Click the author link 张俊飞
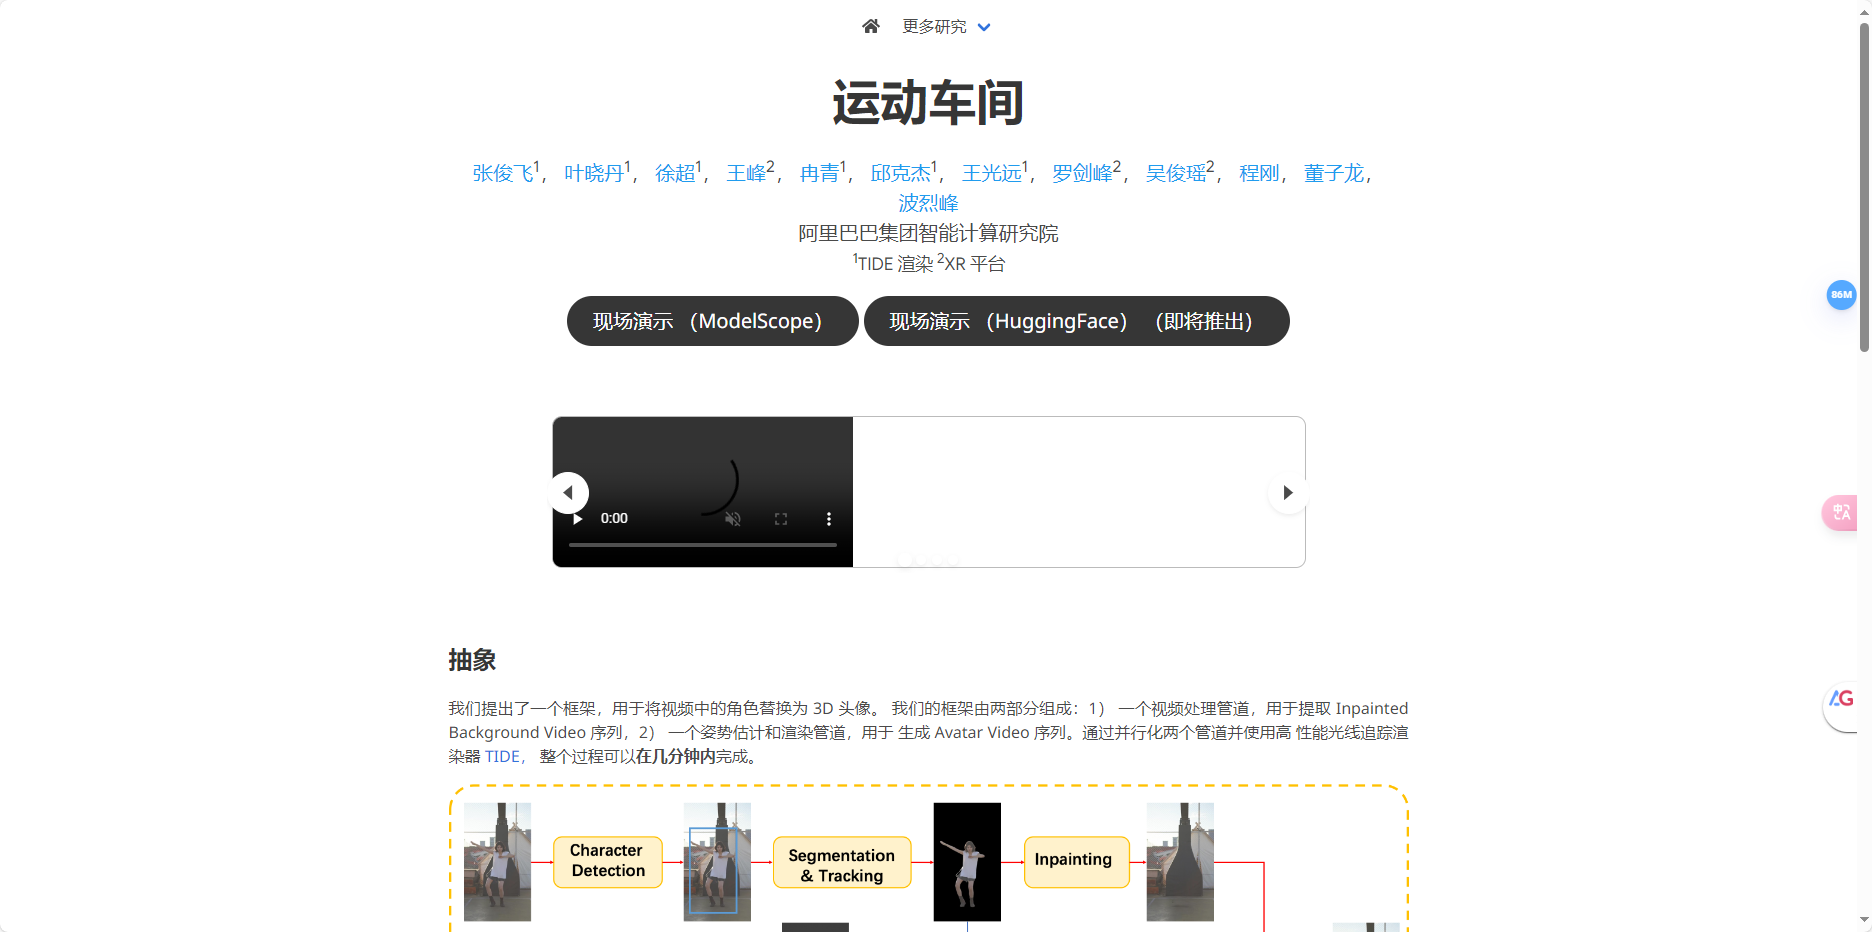1872x932 pixels. tap(501, 172)
